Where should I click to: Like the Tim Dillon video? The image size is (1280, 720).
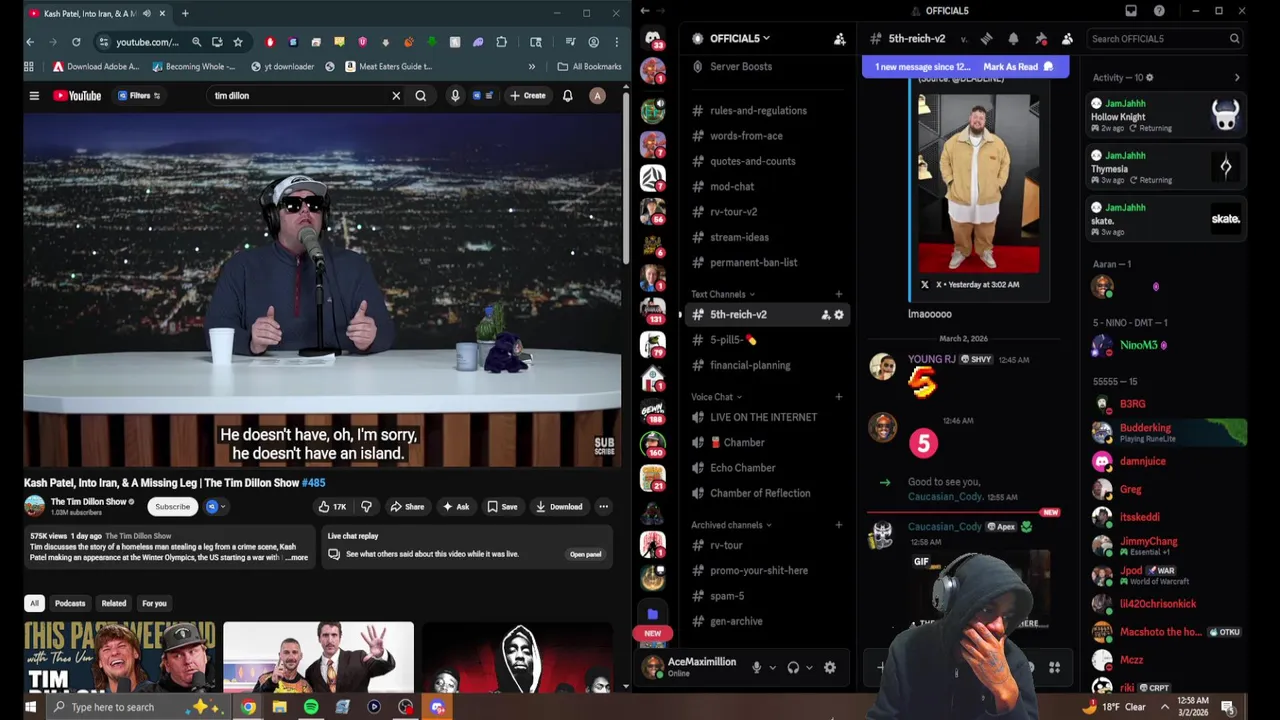pos(333,507)
